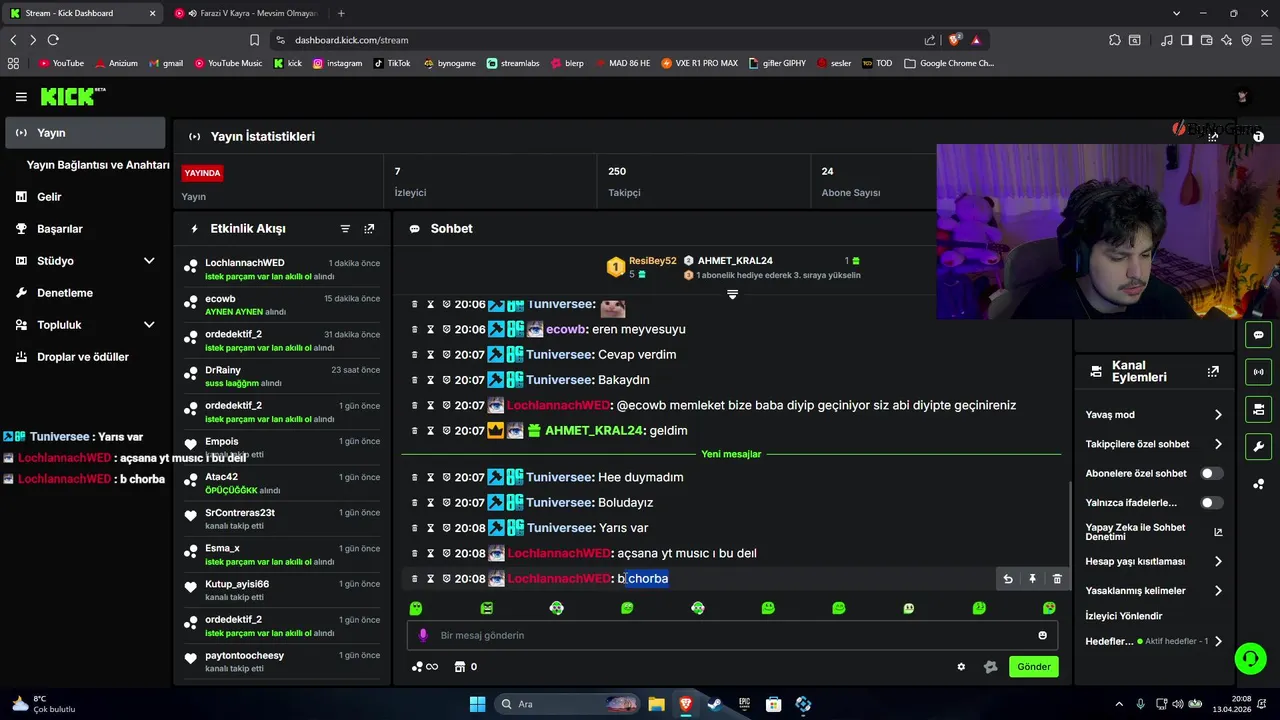Pop out the Kanal Eylemleri panel
The image size is (1280, 720).
pyautogui.click(x=1213, y=371)
